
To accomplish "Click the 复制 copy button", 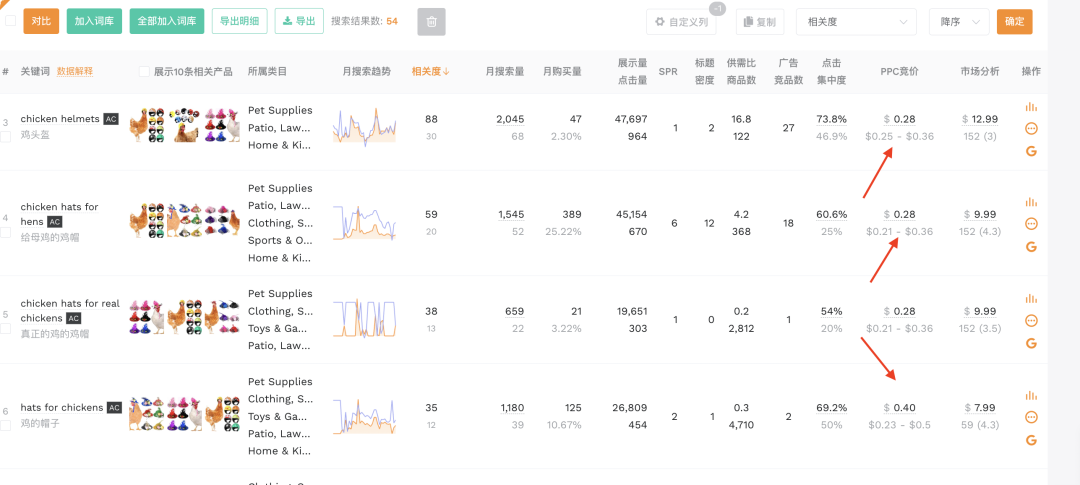I will click(760, 22).
